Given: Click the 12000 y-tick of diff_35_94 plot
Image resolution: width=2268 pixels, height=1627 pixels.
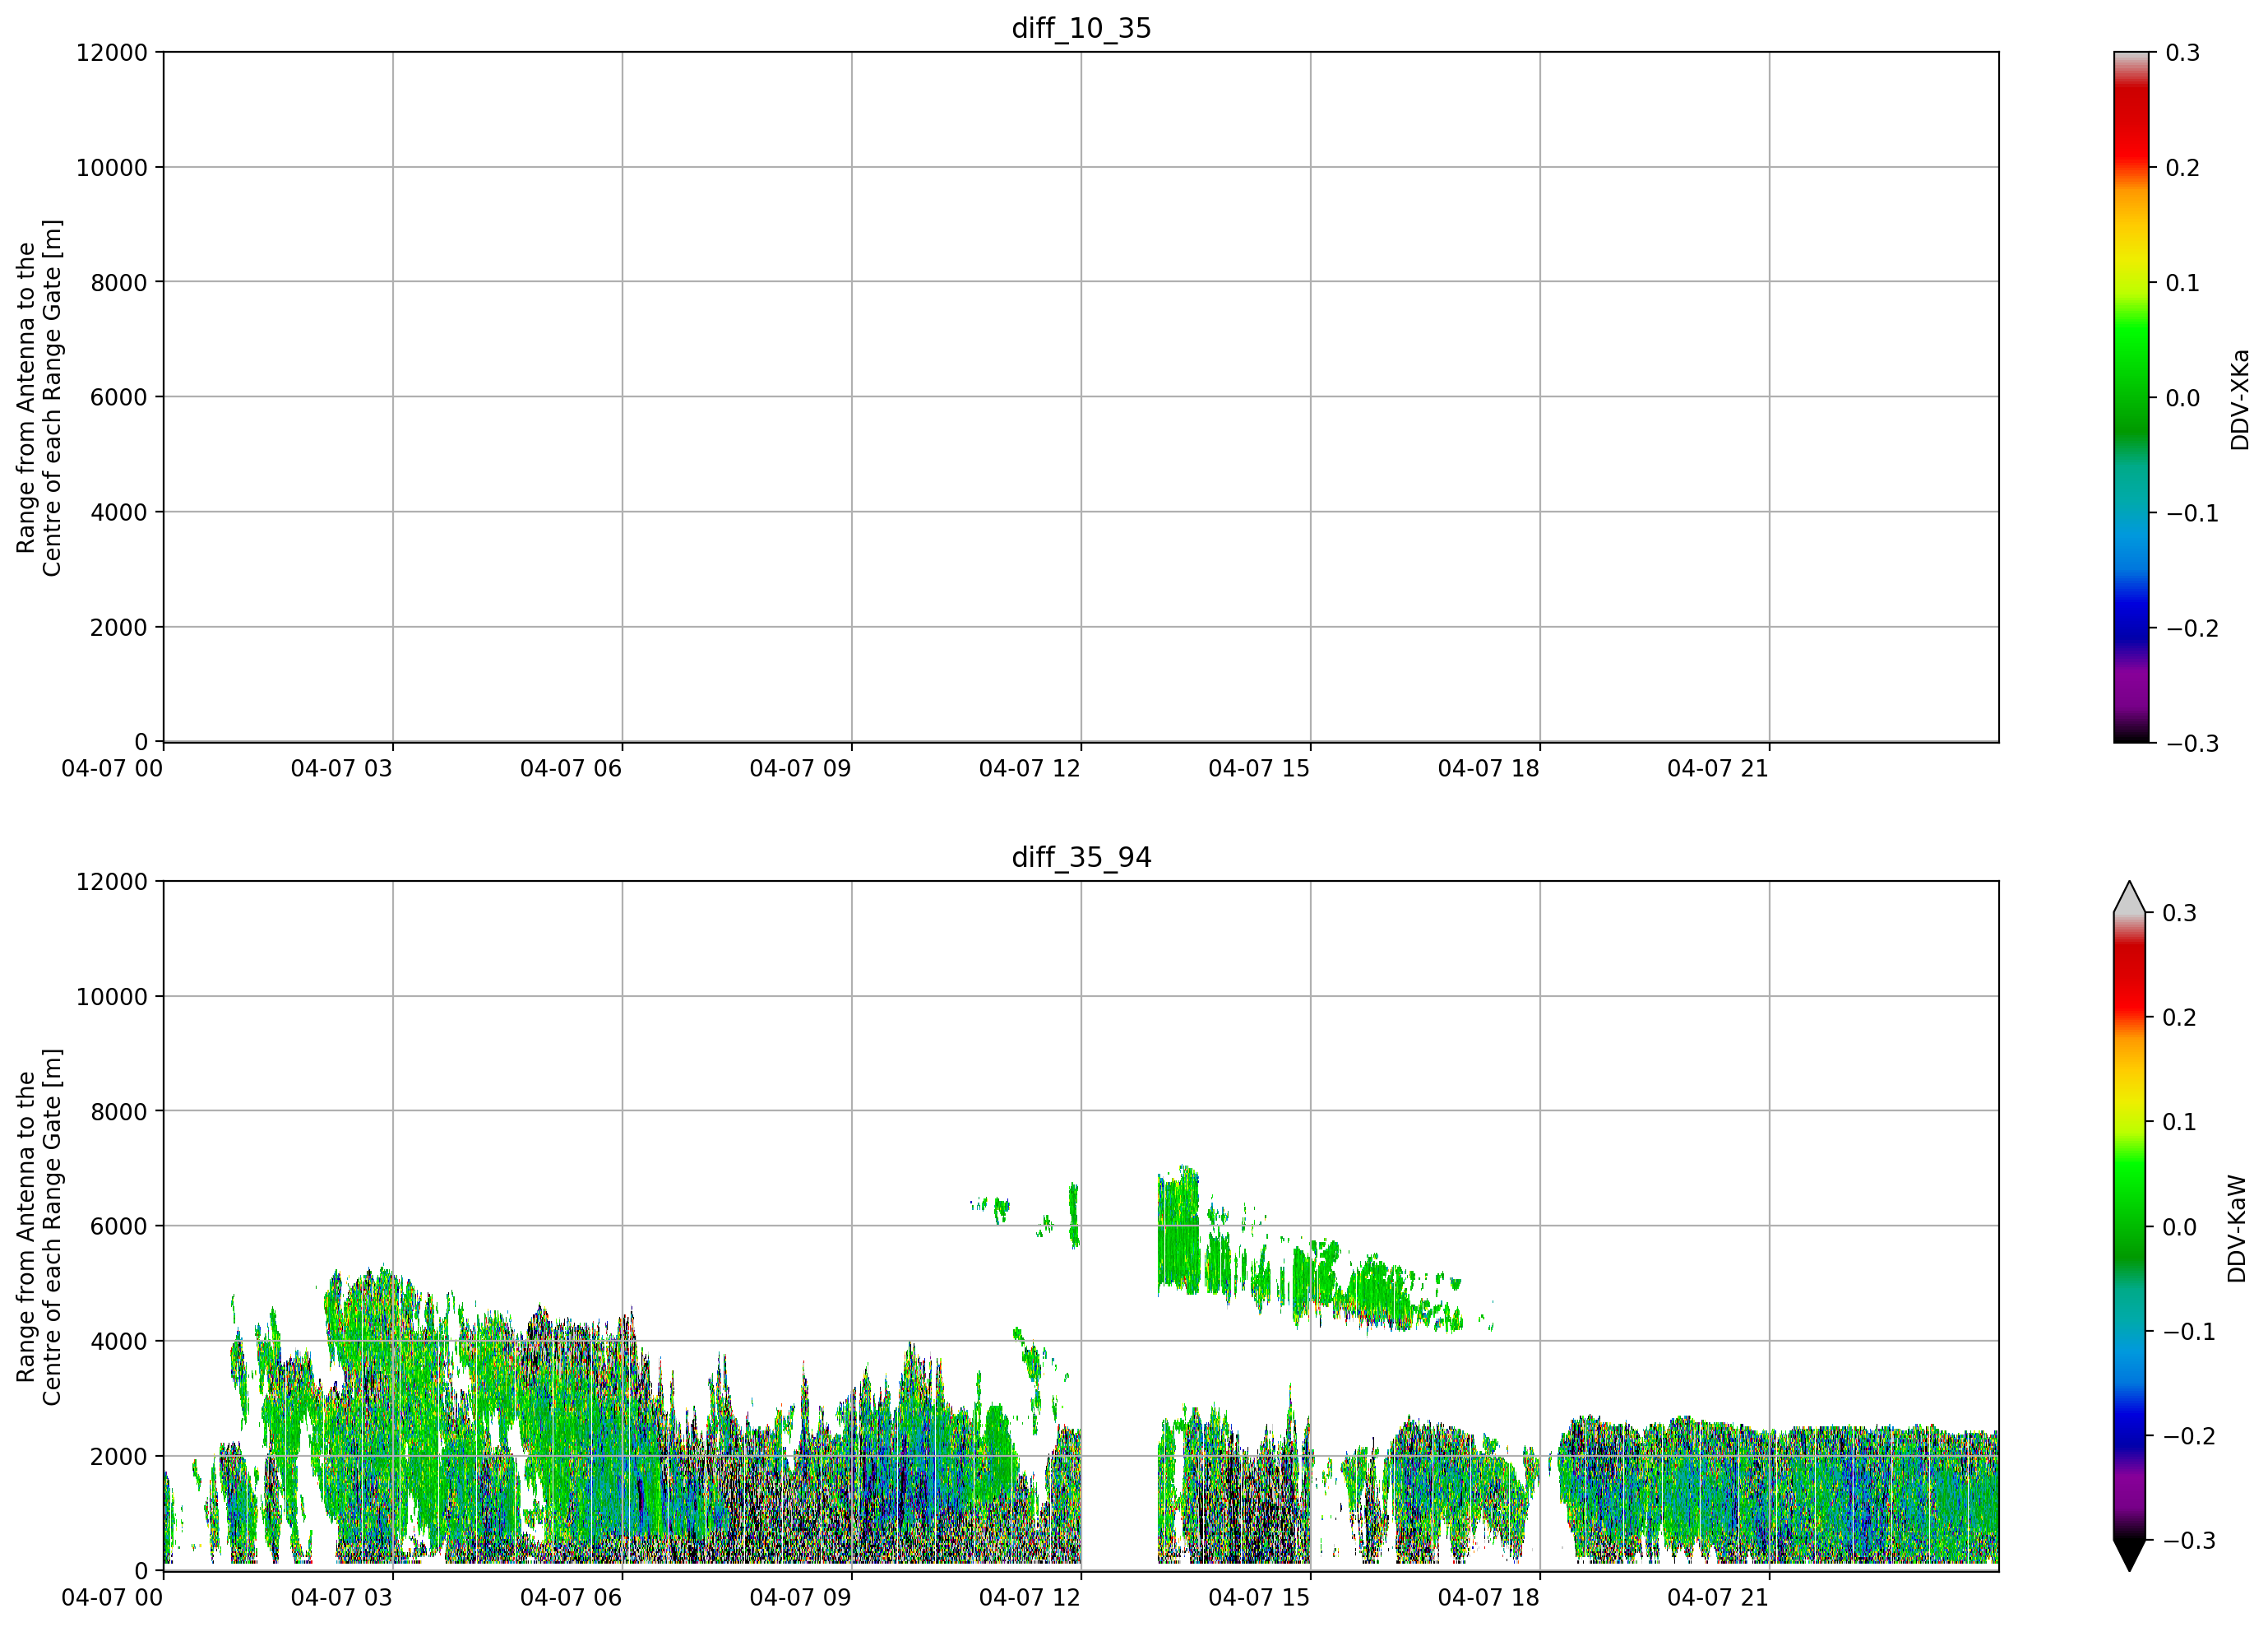Looking at the screenshot, I should click(x=112, y=881).
